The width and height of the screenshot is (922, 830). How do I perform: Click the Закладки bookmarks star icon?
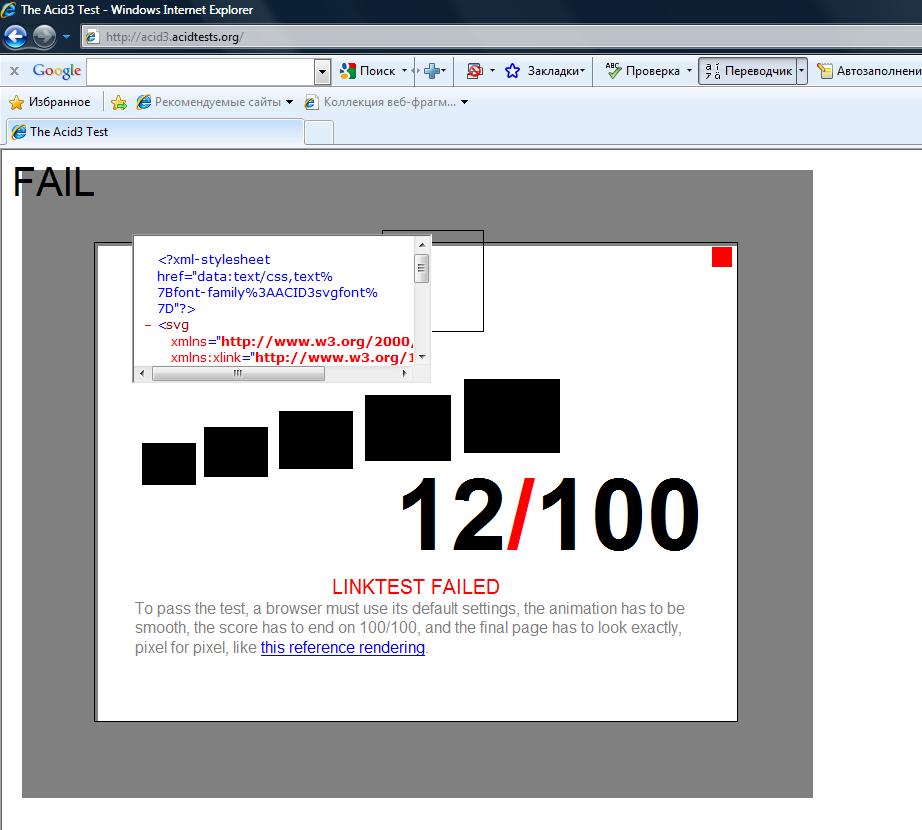pos(513,71)
